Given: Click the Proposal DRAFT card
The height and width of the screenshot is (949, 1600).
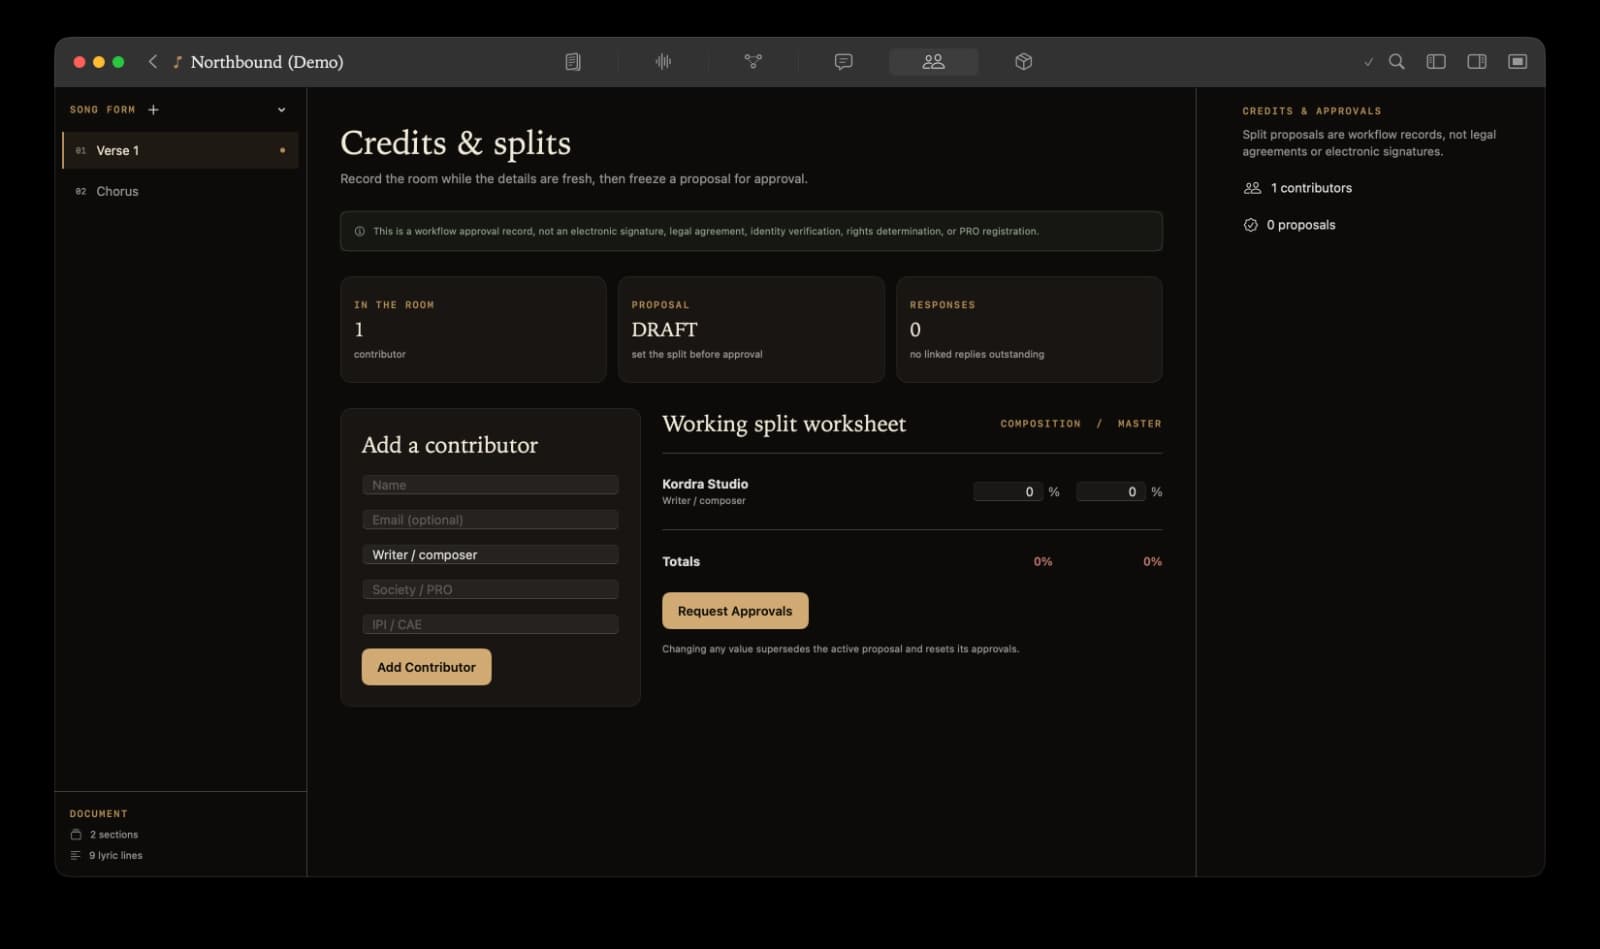Looking at the screenshot, I should 751,330.
